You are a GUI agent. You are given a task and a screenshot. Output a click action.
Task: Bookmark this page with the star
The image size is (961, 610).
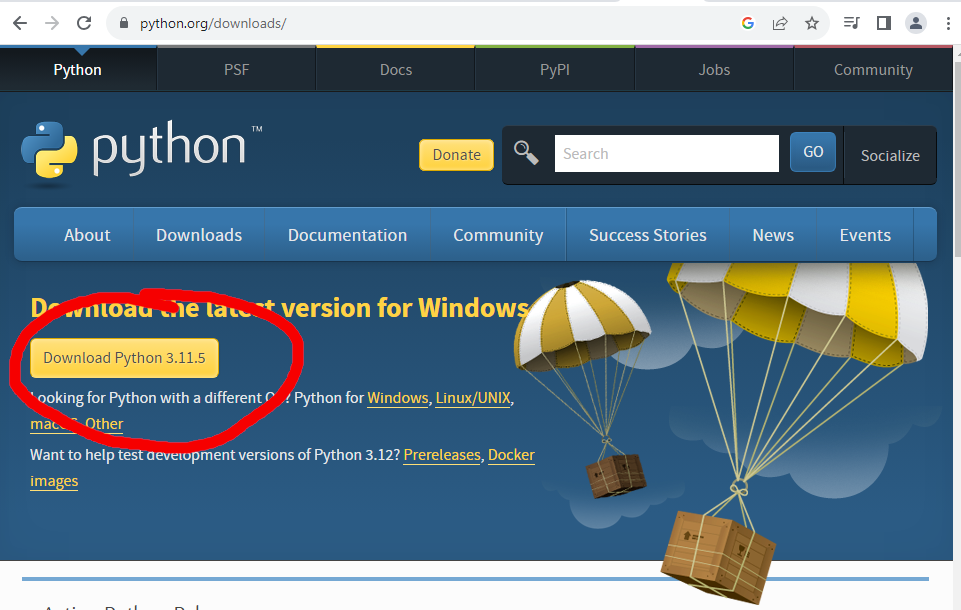pos(811,23)
